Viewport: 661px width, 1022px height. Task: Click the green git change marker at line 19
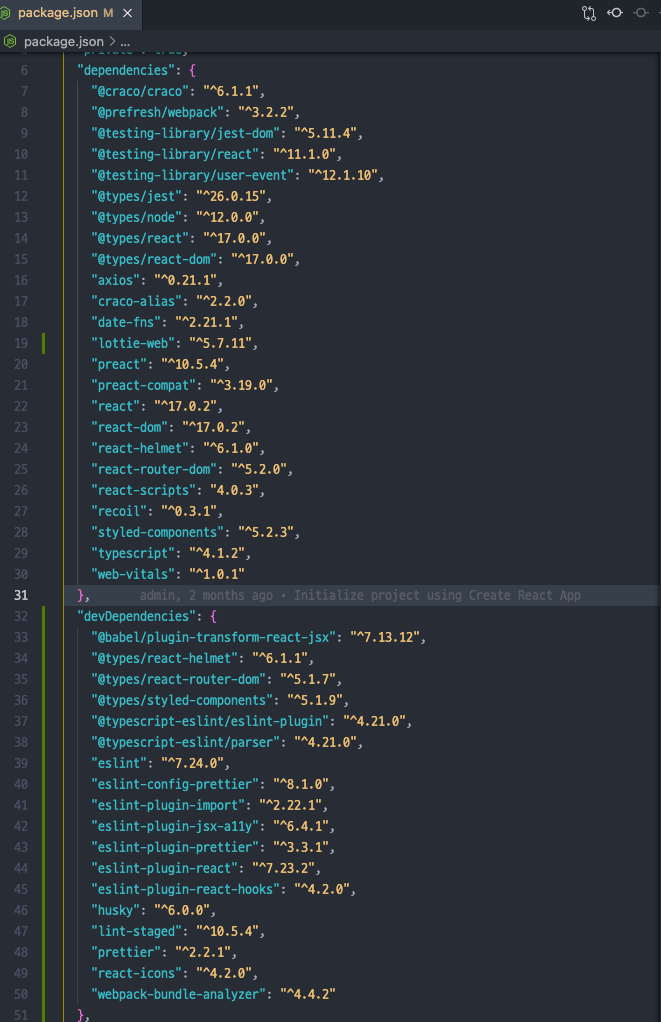(44, 343)
